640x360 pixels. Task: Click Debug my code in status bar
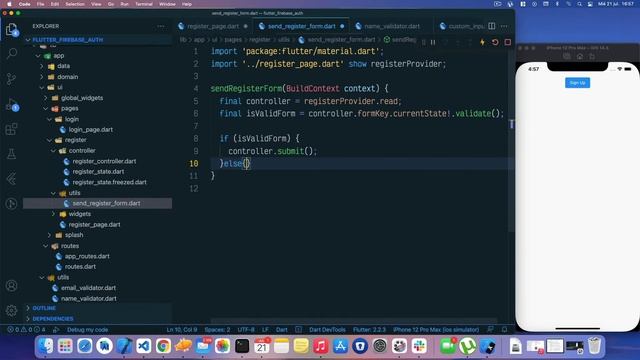[x=87, y=329]
